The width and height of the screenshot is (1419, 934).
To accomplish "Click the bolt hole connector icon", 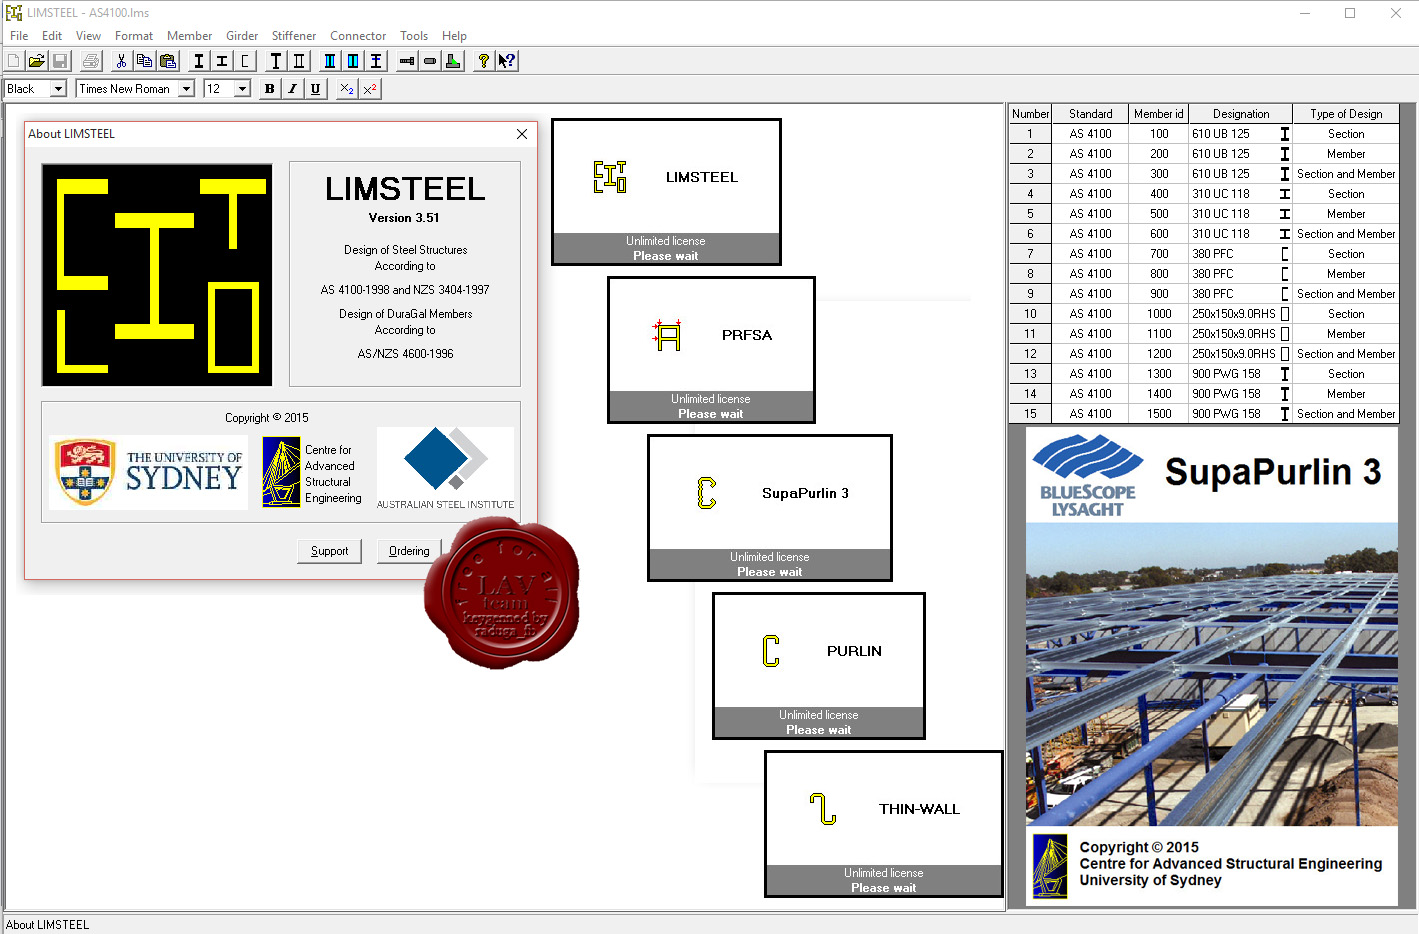I will tap(430, 61).
